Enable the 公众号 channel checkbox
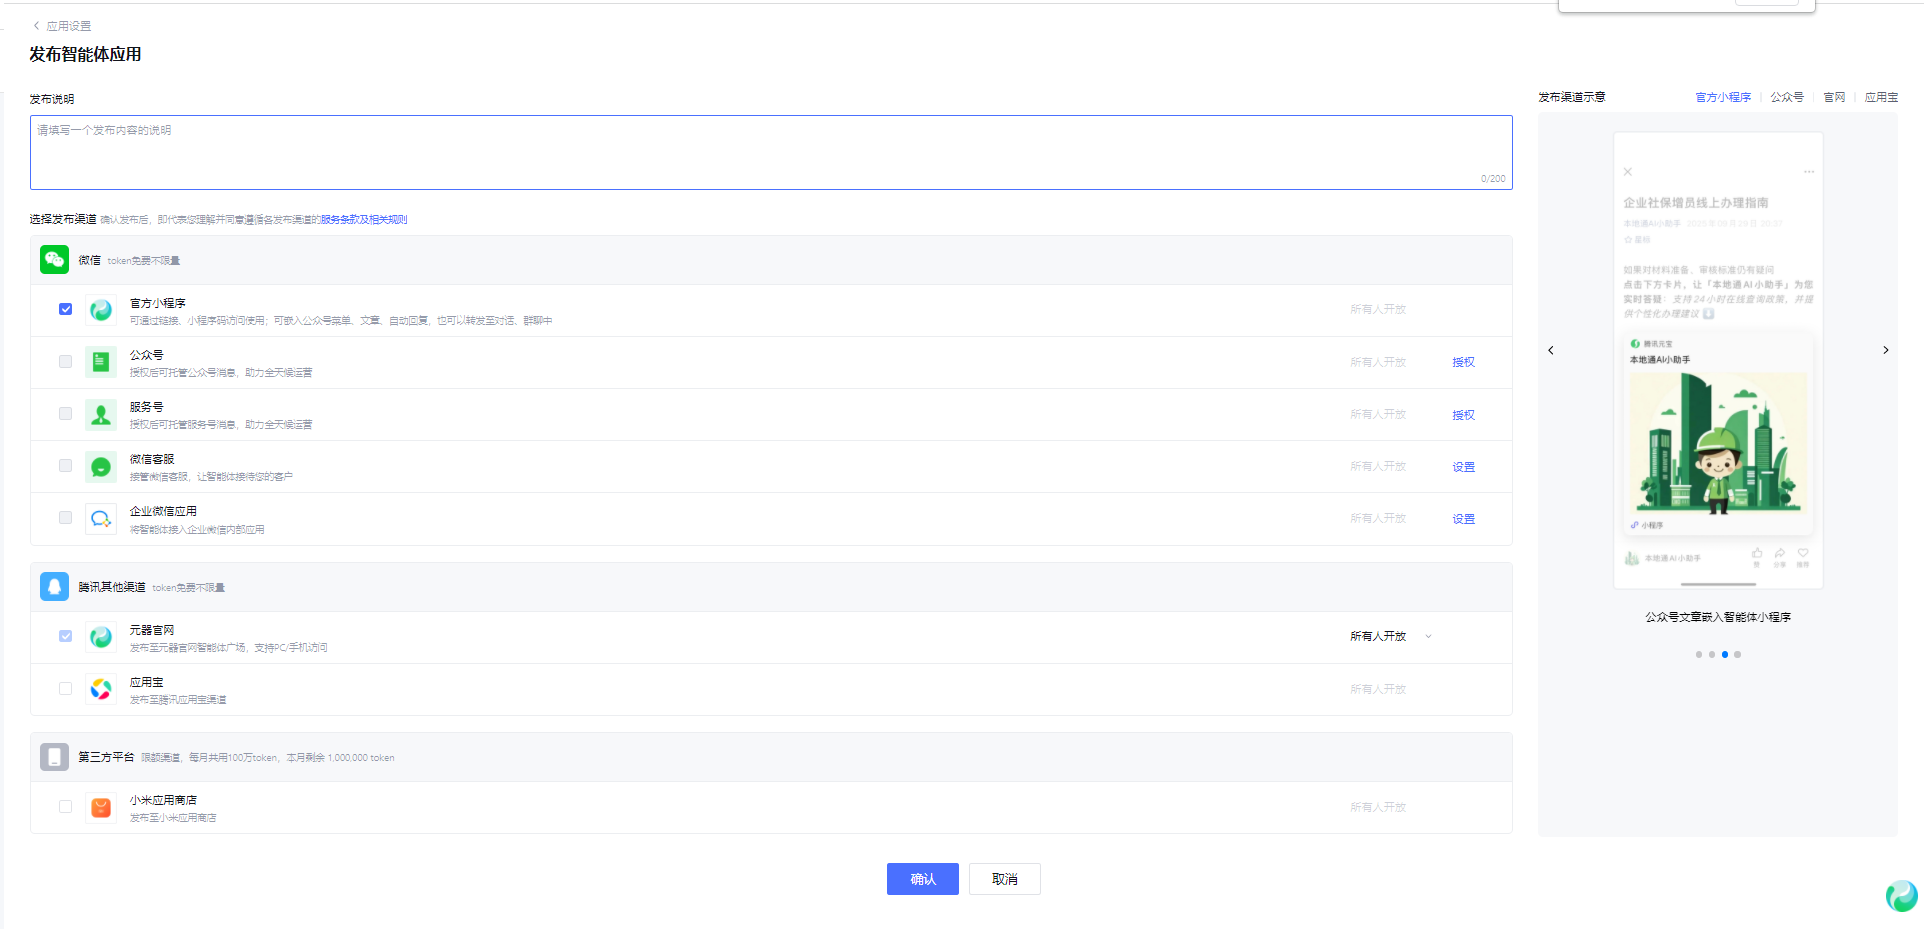Image resolution: width=1924 pixels, height=929 pixels. tap(66, 362)
